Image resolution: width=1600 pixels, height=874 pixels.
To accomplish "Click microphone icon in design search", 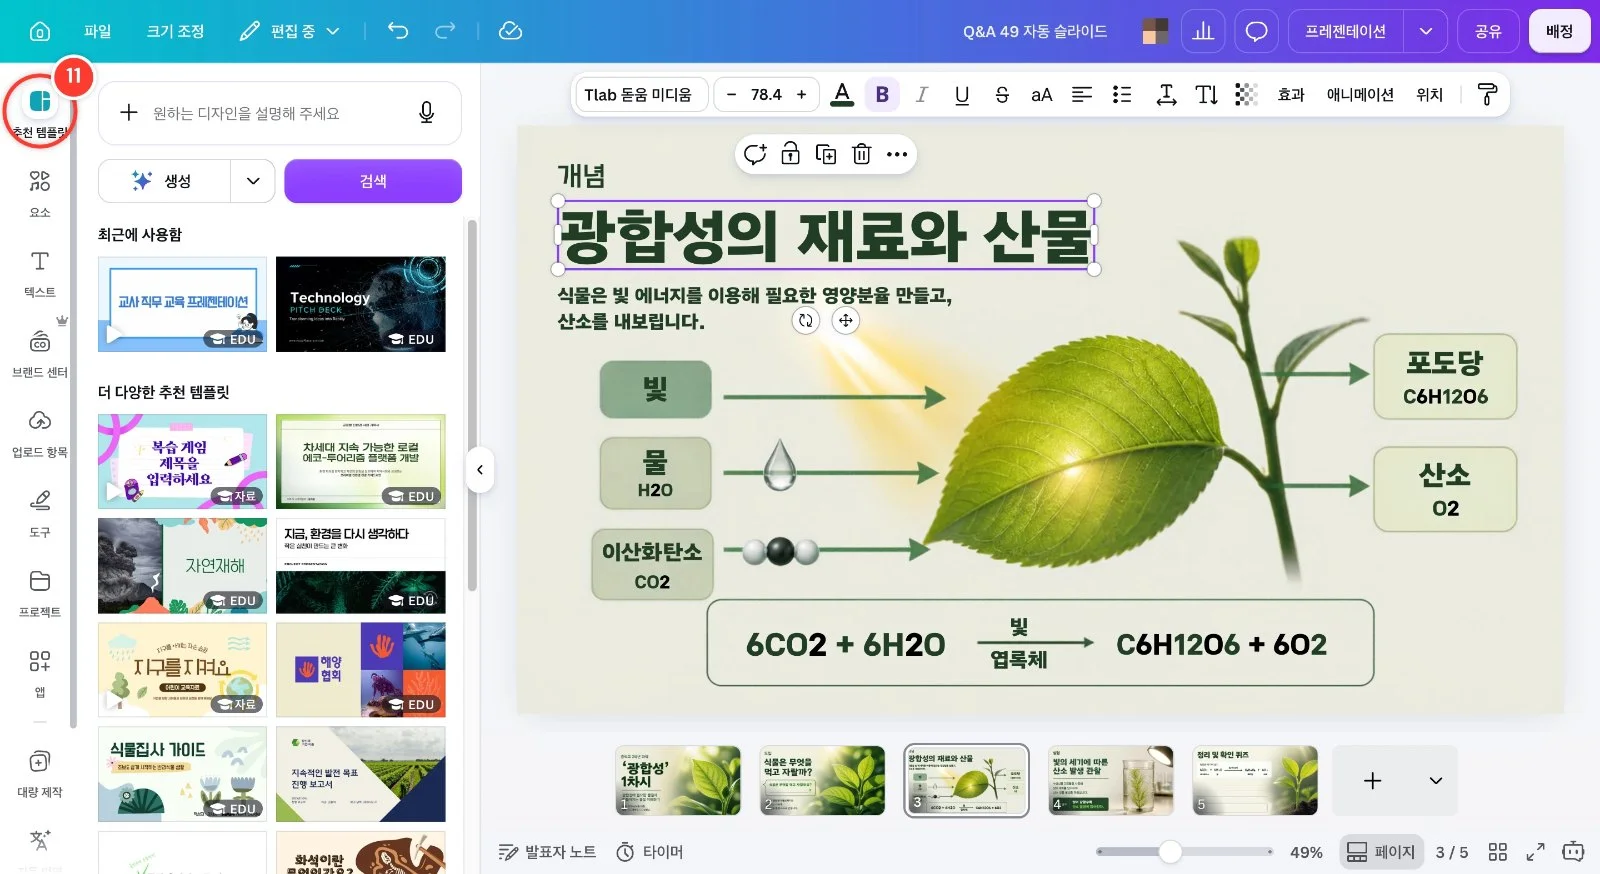I will coord(426,113).
